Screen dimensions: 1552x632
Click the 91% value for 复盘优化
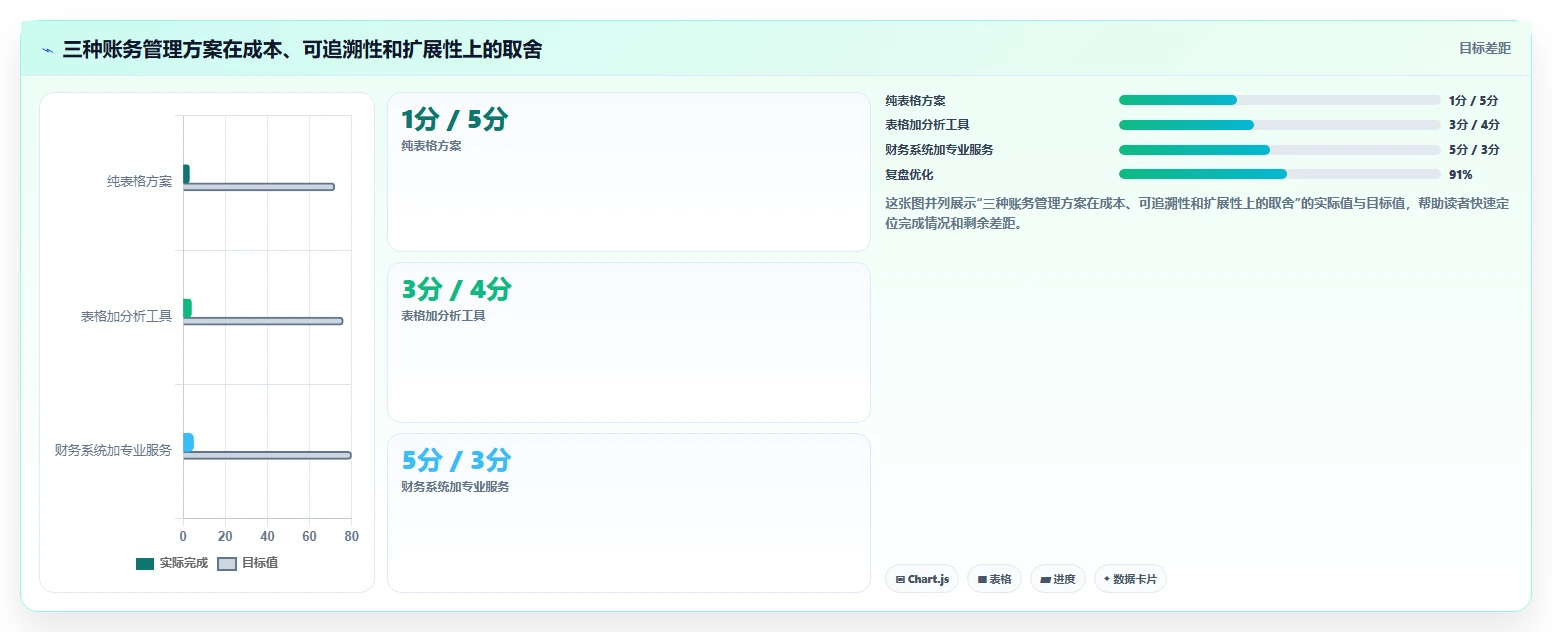[x=1461, y=175]
